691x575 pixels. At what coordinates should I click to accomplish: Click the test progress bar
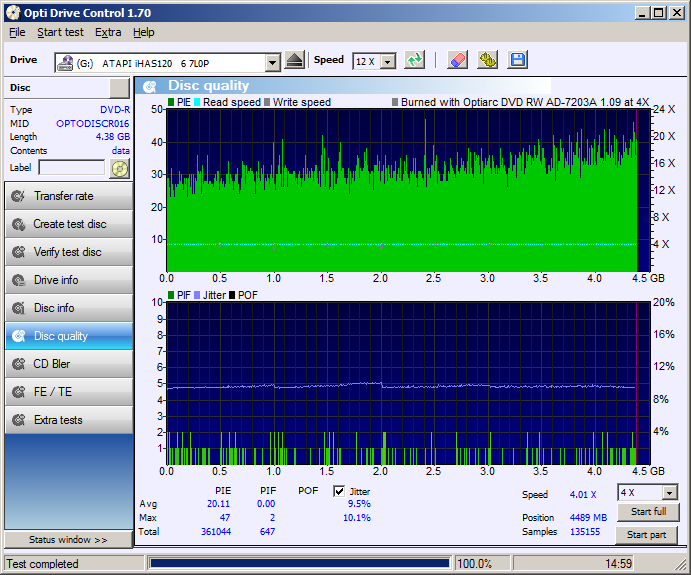(x=299, y=563)
